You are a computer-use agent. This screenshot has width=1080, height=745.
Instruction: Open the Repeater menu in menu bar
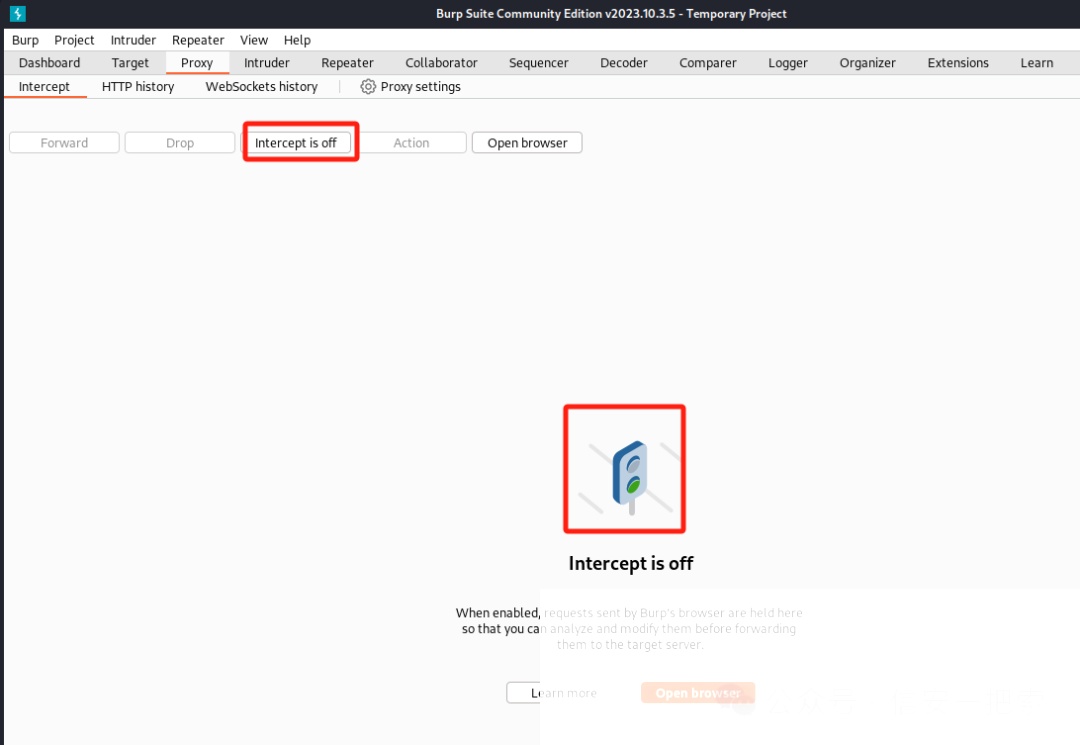pos(198,40)
